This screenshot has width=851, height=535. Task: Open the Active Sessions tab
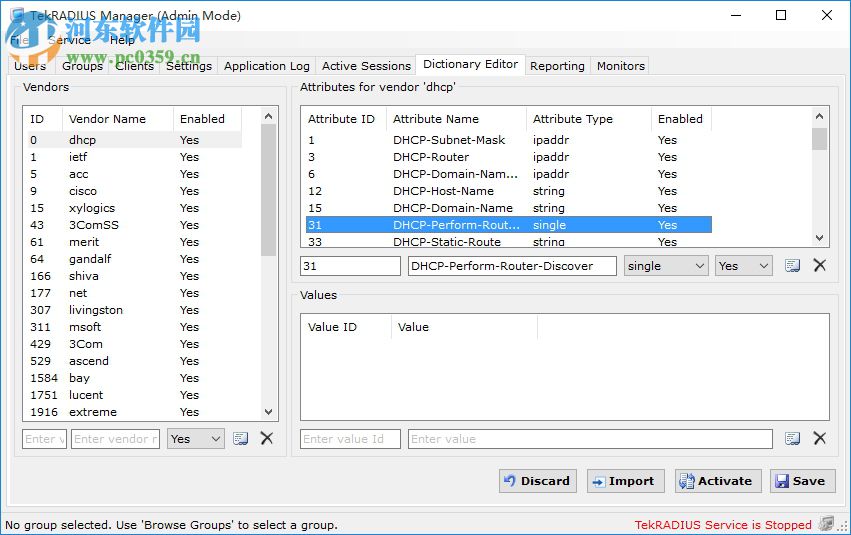pyautogui.click(x=366, y=66)
